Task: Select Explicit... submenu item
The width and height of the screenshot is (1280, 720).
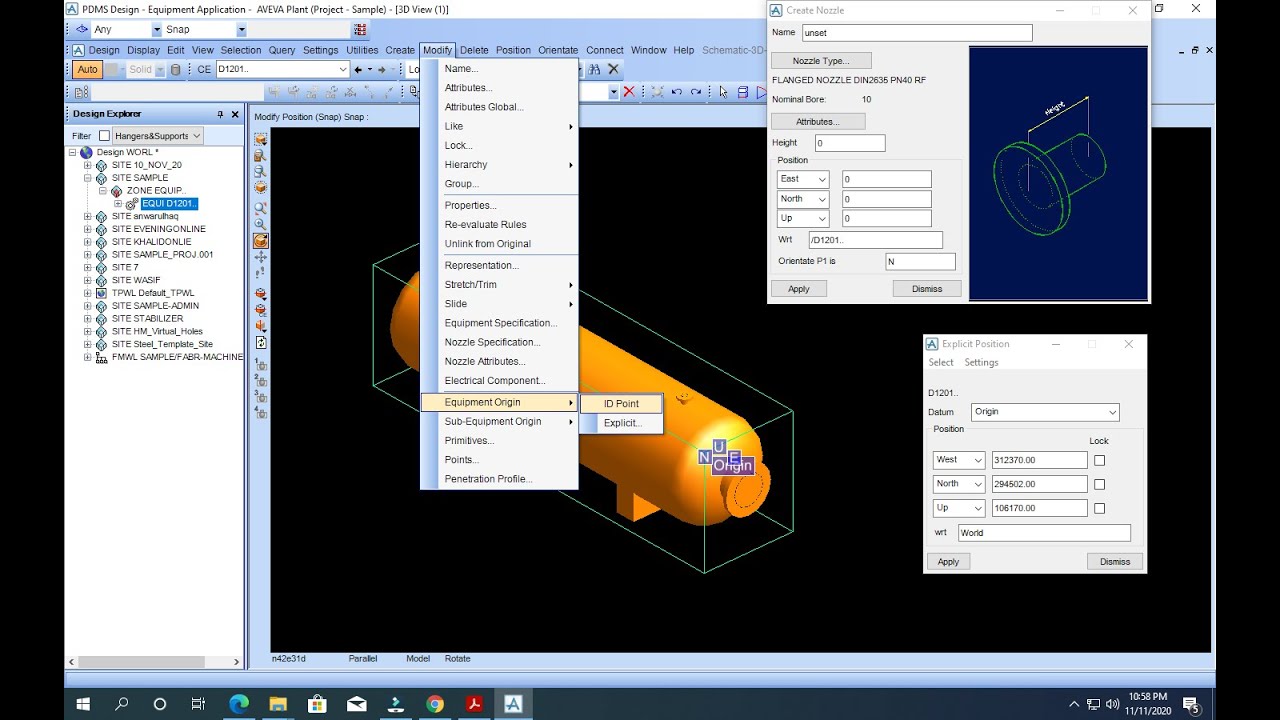Action: click(621, 423)
